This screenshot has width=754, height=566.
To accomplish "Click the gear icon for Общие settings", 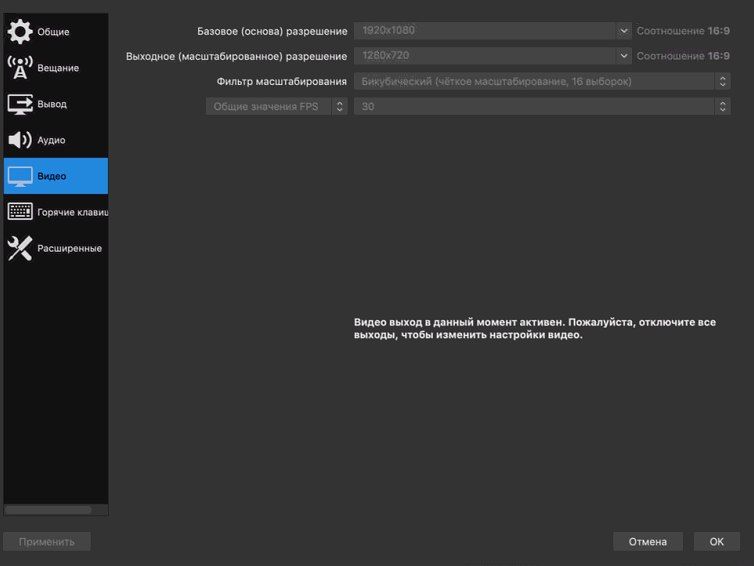I will point(20,31).
